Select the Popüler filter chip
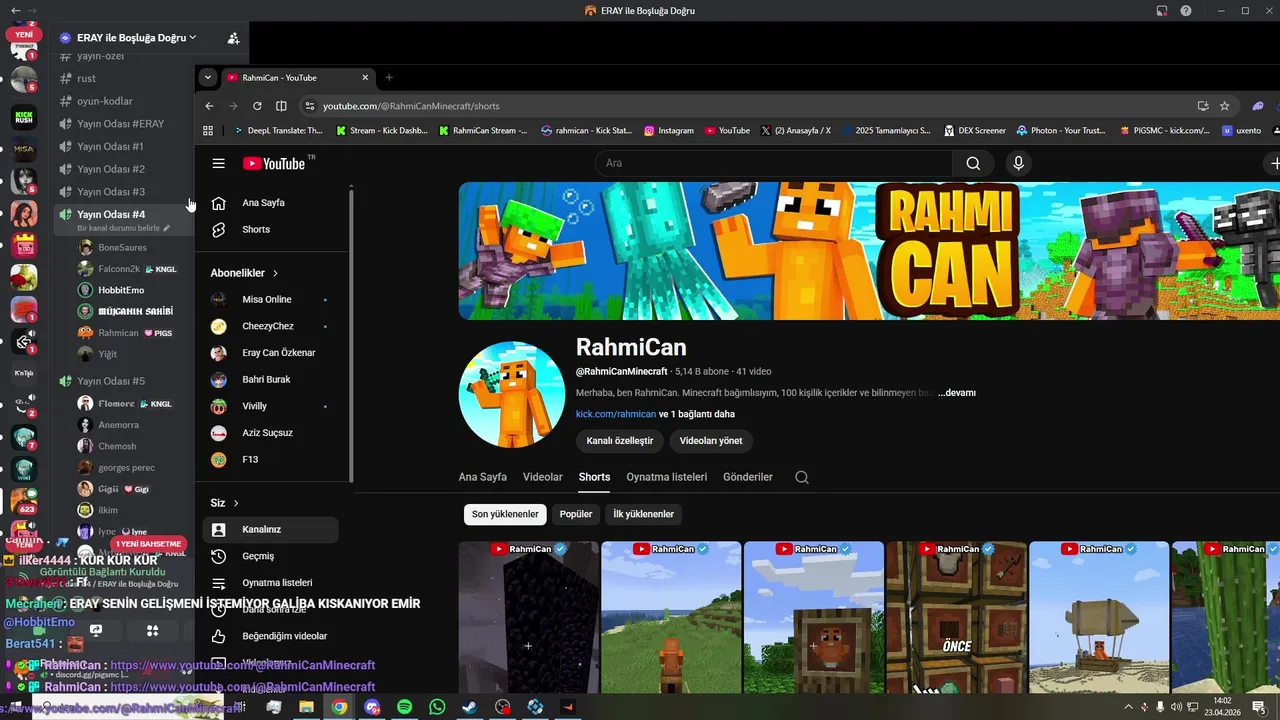Screen dimensions: 1280x720 coord(576,514)
